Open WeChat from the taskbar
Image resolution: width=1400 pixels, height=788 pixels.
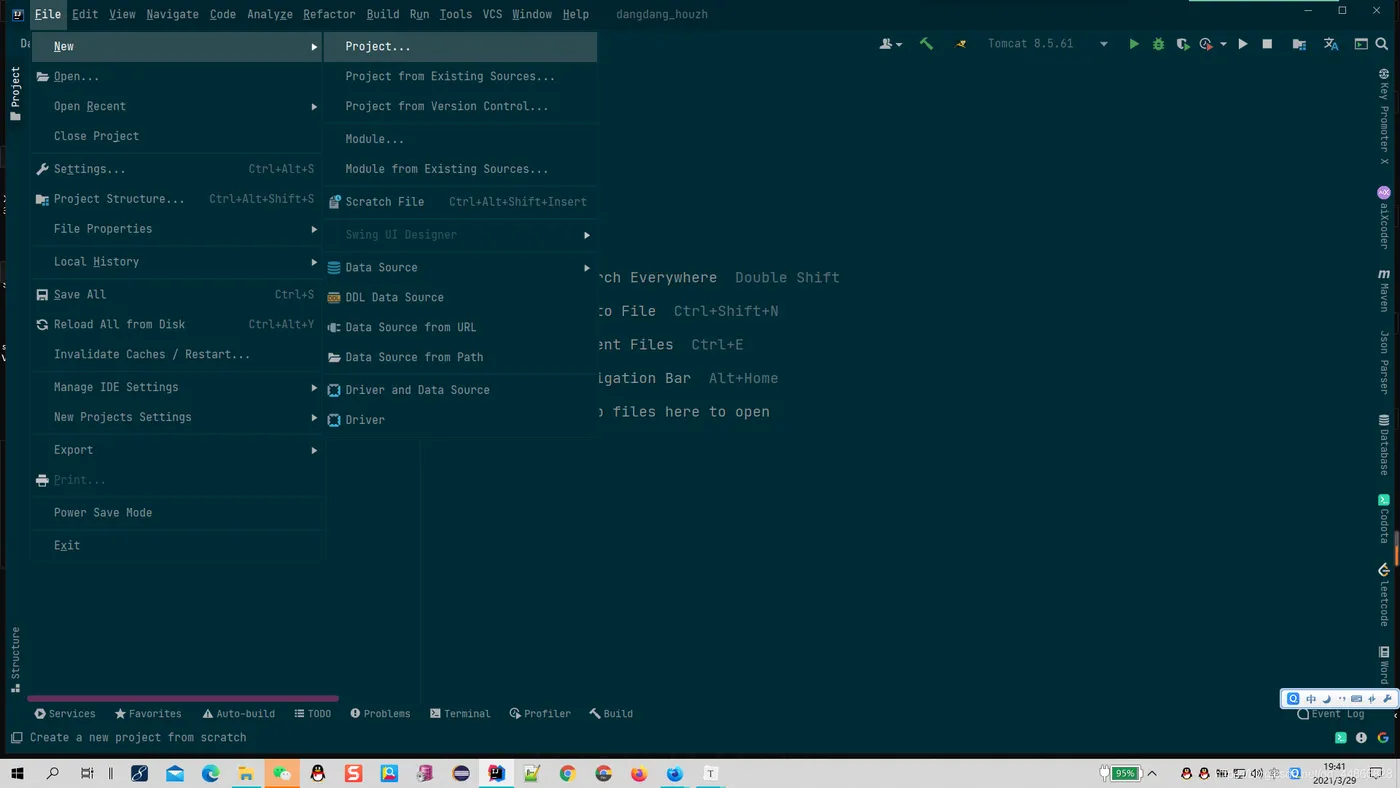(x=282, y=773)
